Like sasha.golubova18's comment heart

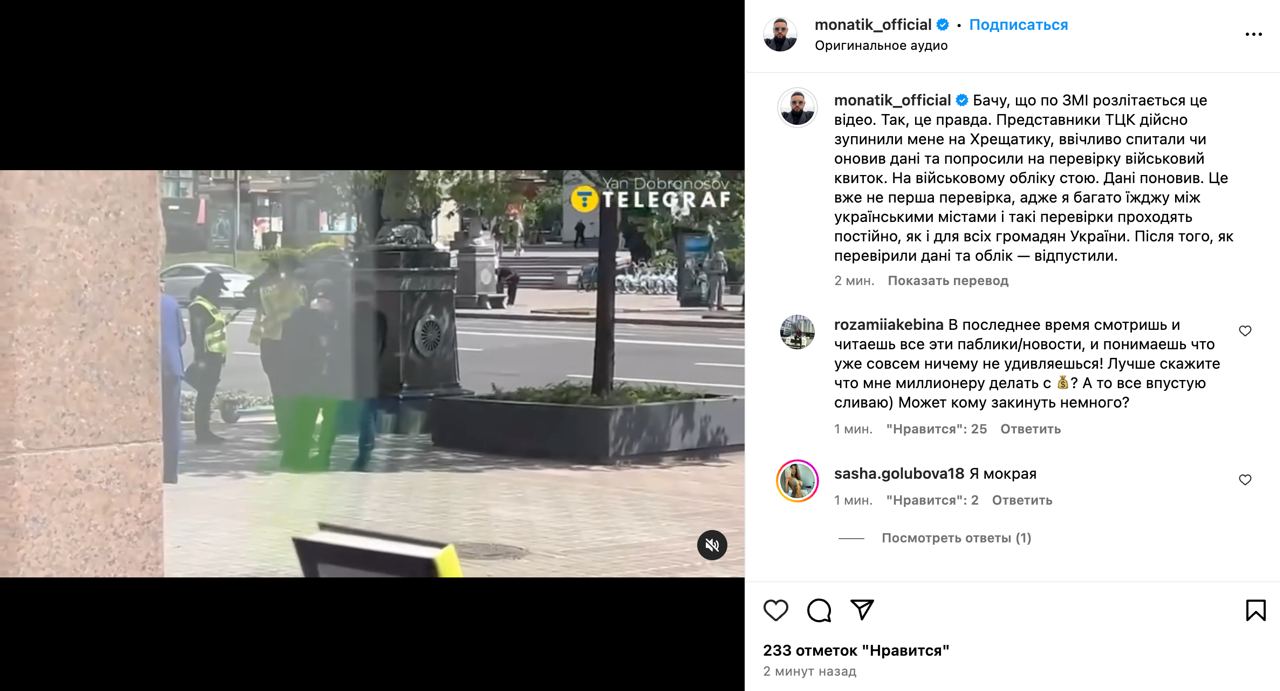tap(1245, 480)
